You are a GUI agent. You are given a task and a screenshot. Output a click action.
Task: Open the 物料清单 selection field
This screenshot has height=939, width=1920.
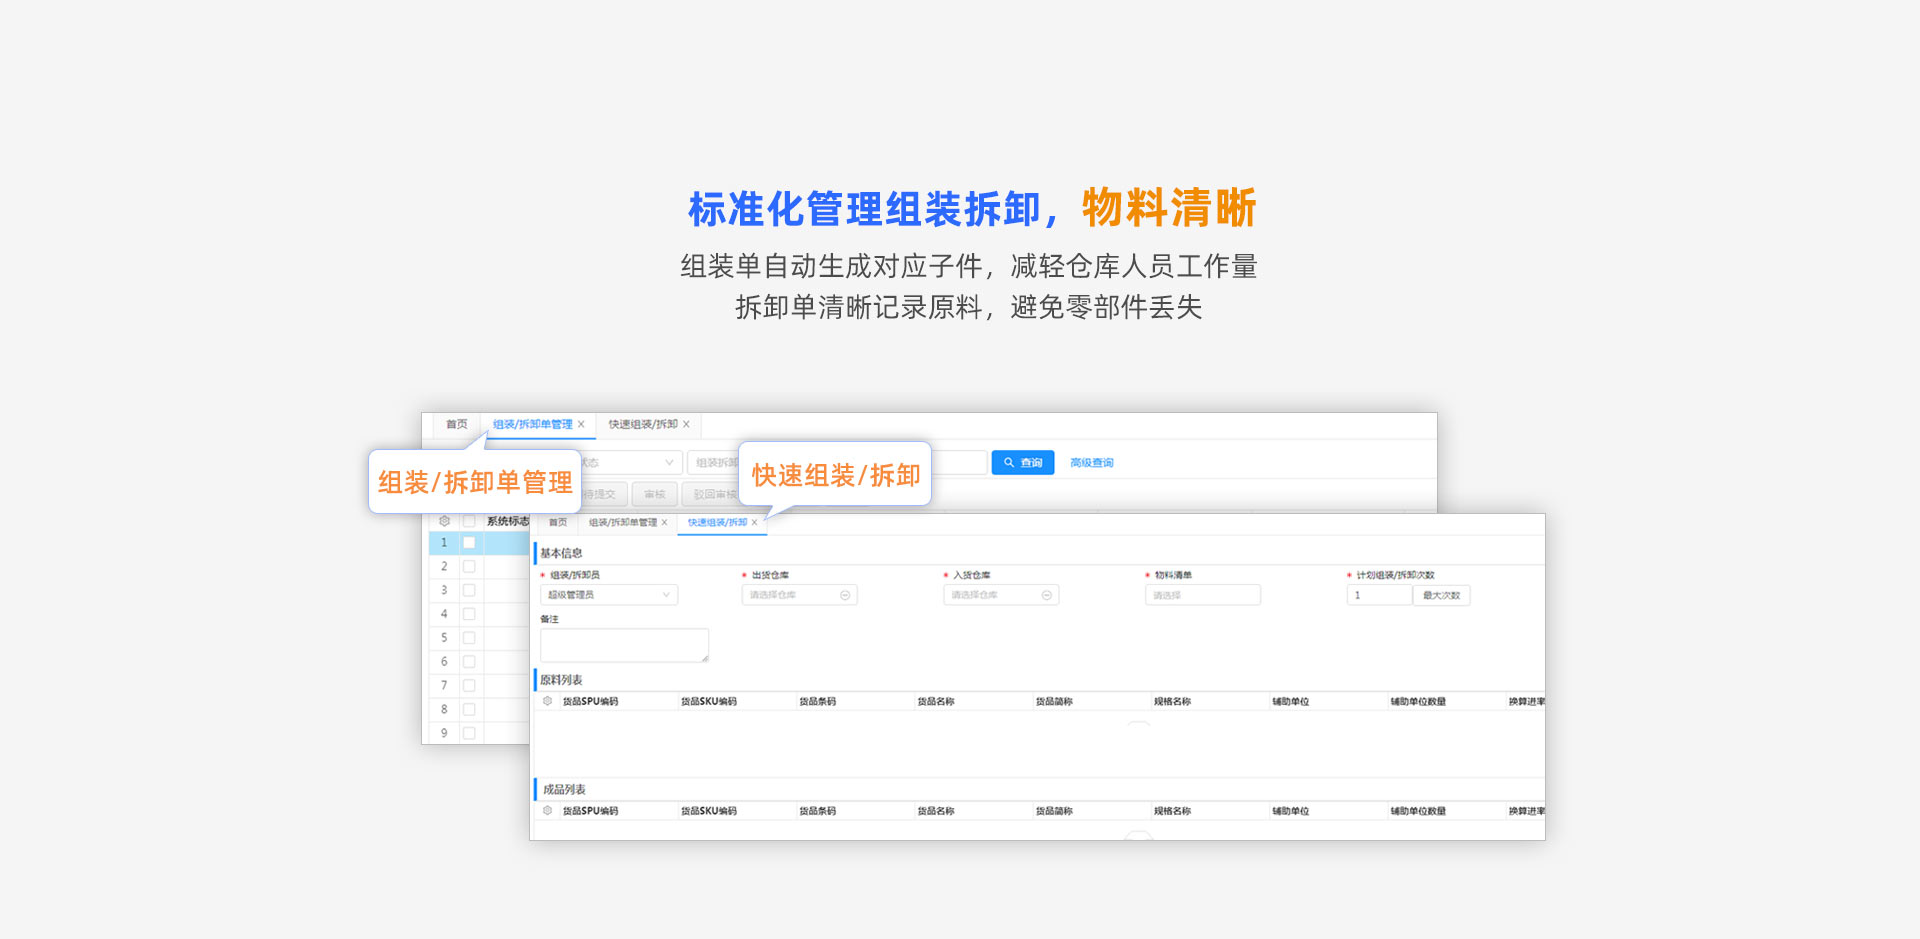(x=1203, y=595)
